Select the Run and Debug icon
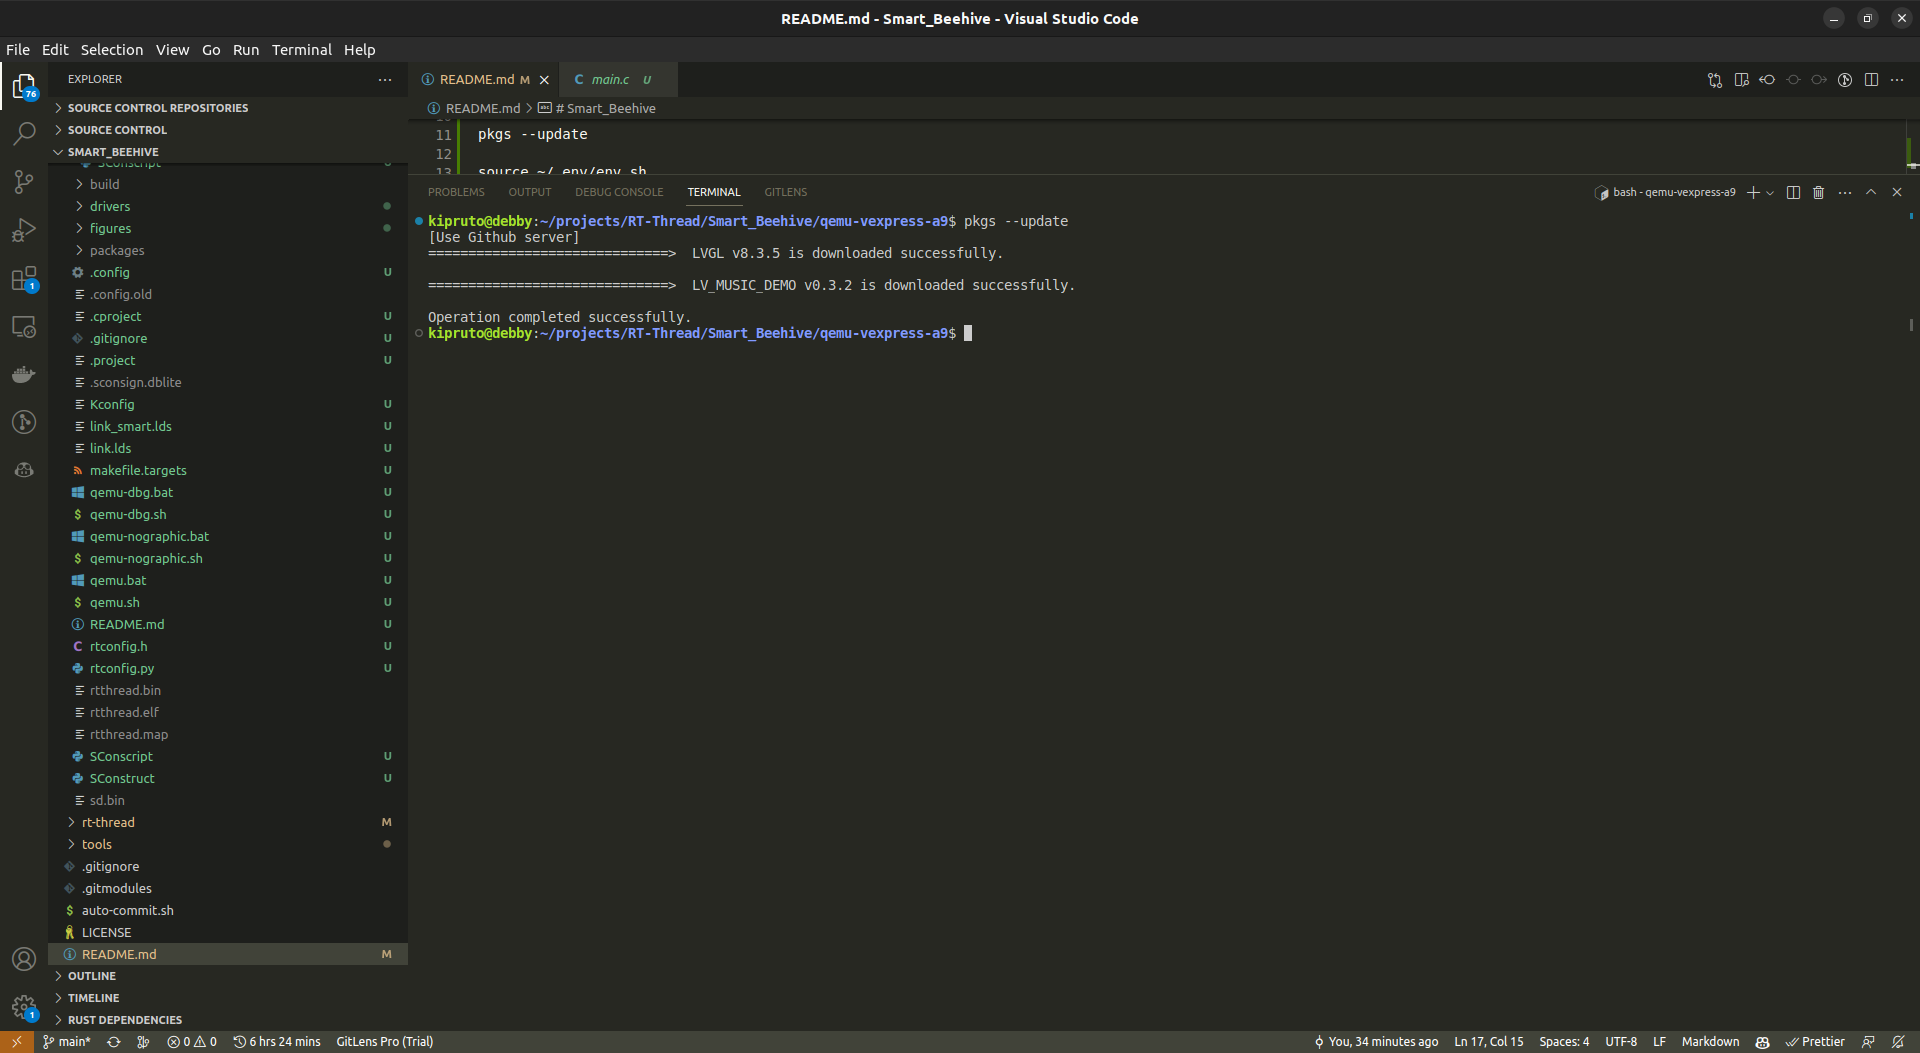 [x=24, y=229]
